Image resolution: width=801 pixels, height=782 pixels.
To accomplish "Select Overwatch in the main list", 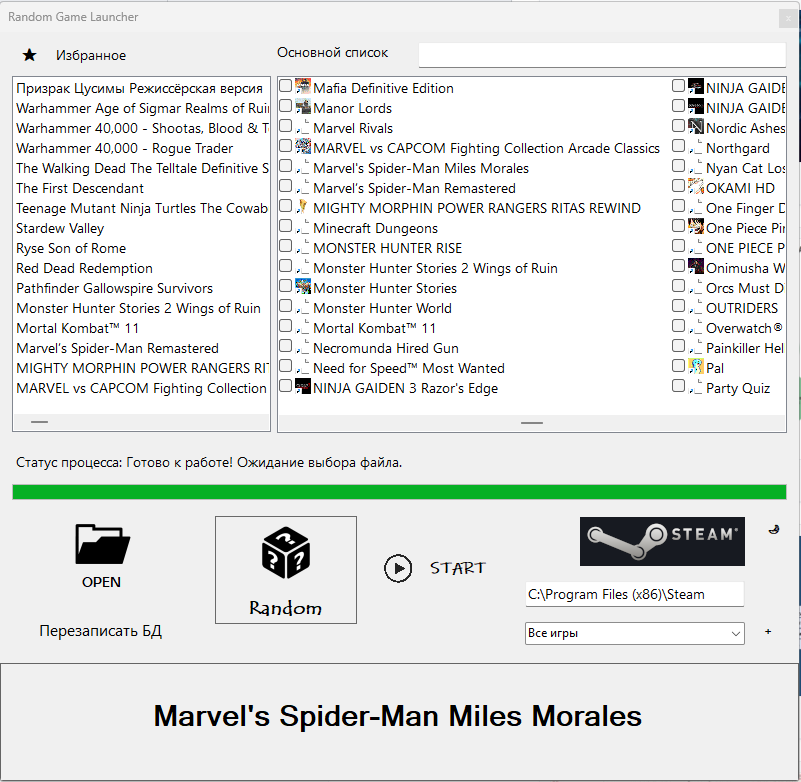I will (x=744, y=328).
